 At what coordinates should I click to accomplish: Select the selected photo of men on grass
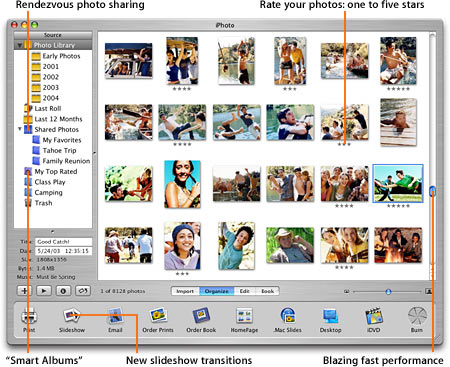click(398, 183)
